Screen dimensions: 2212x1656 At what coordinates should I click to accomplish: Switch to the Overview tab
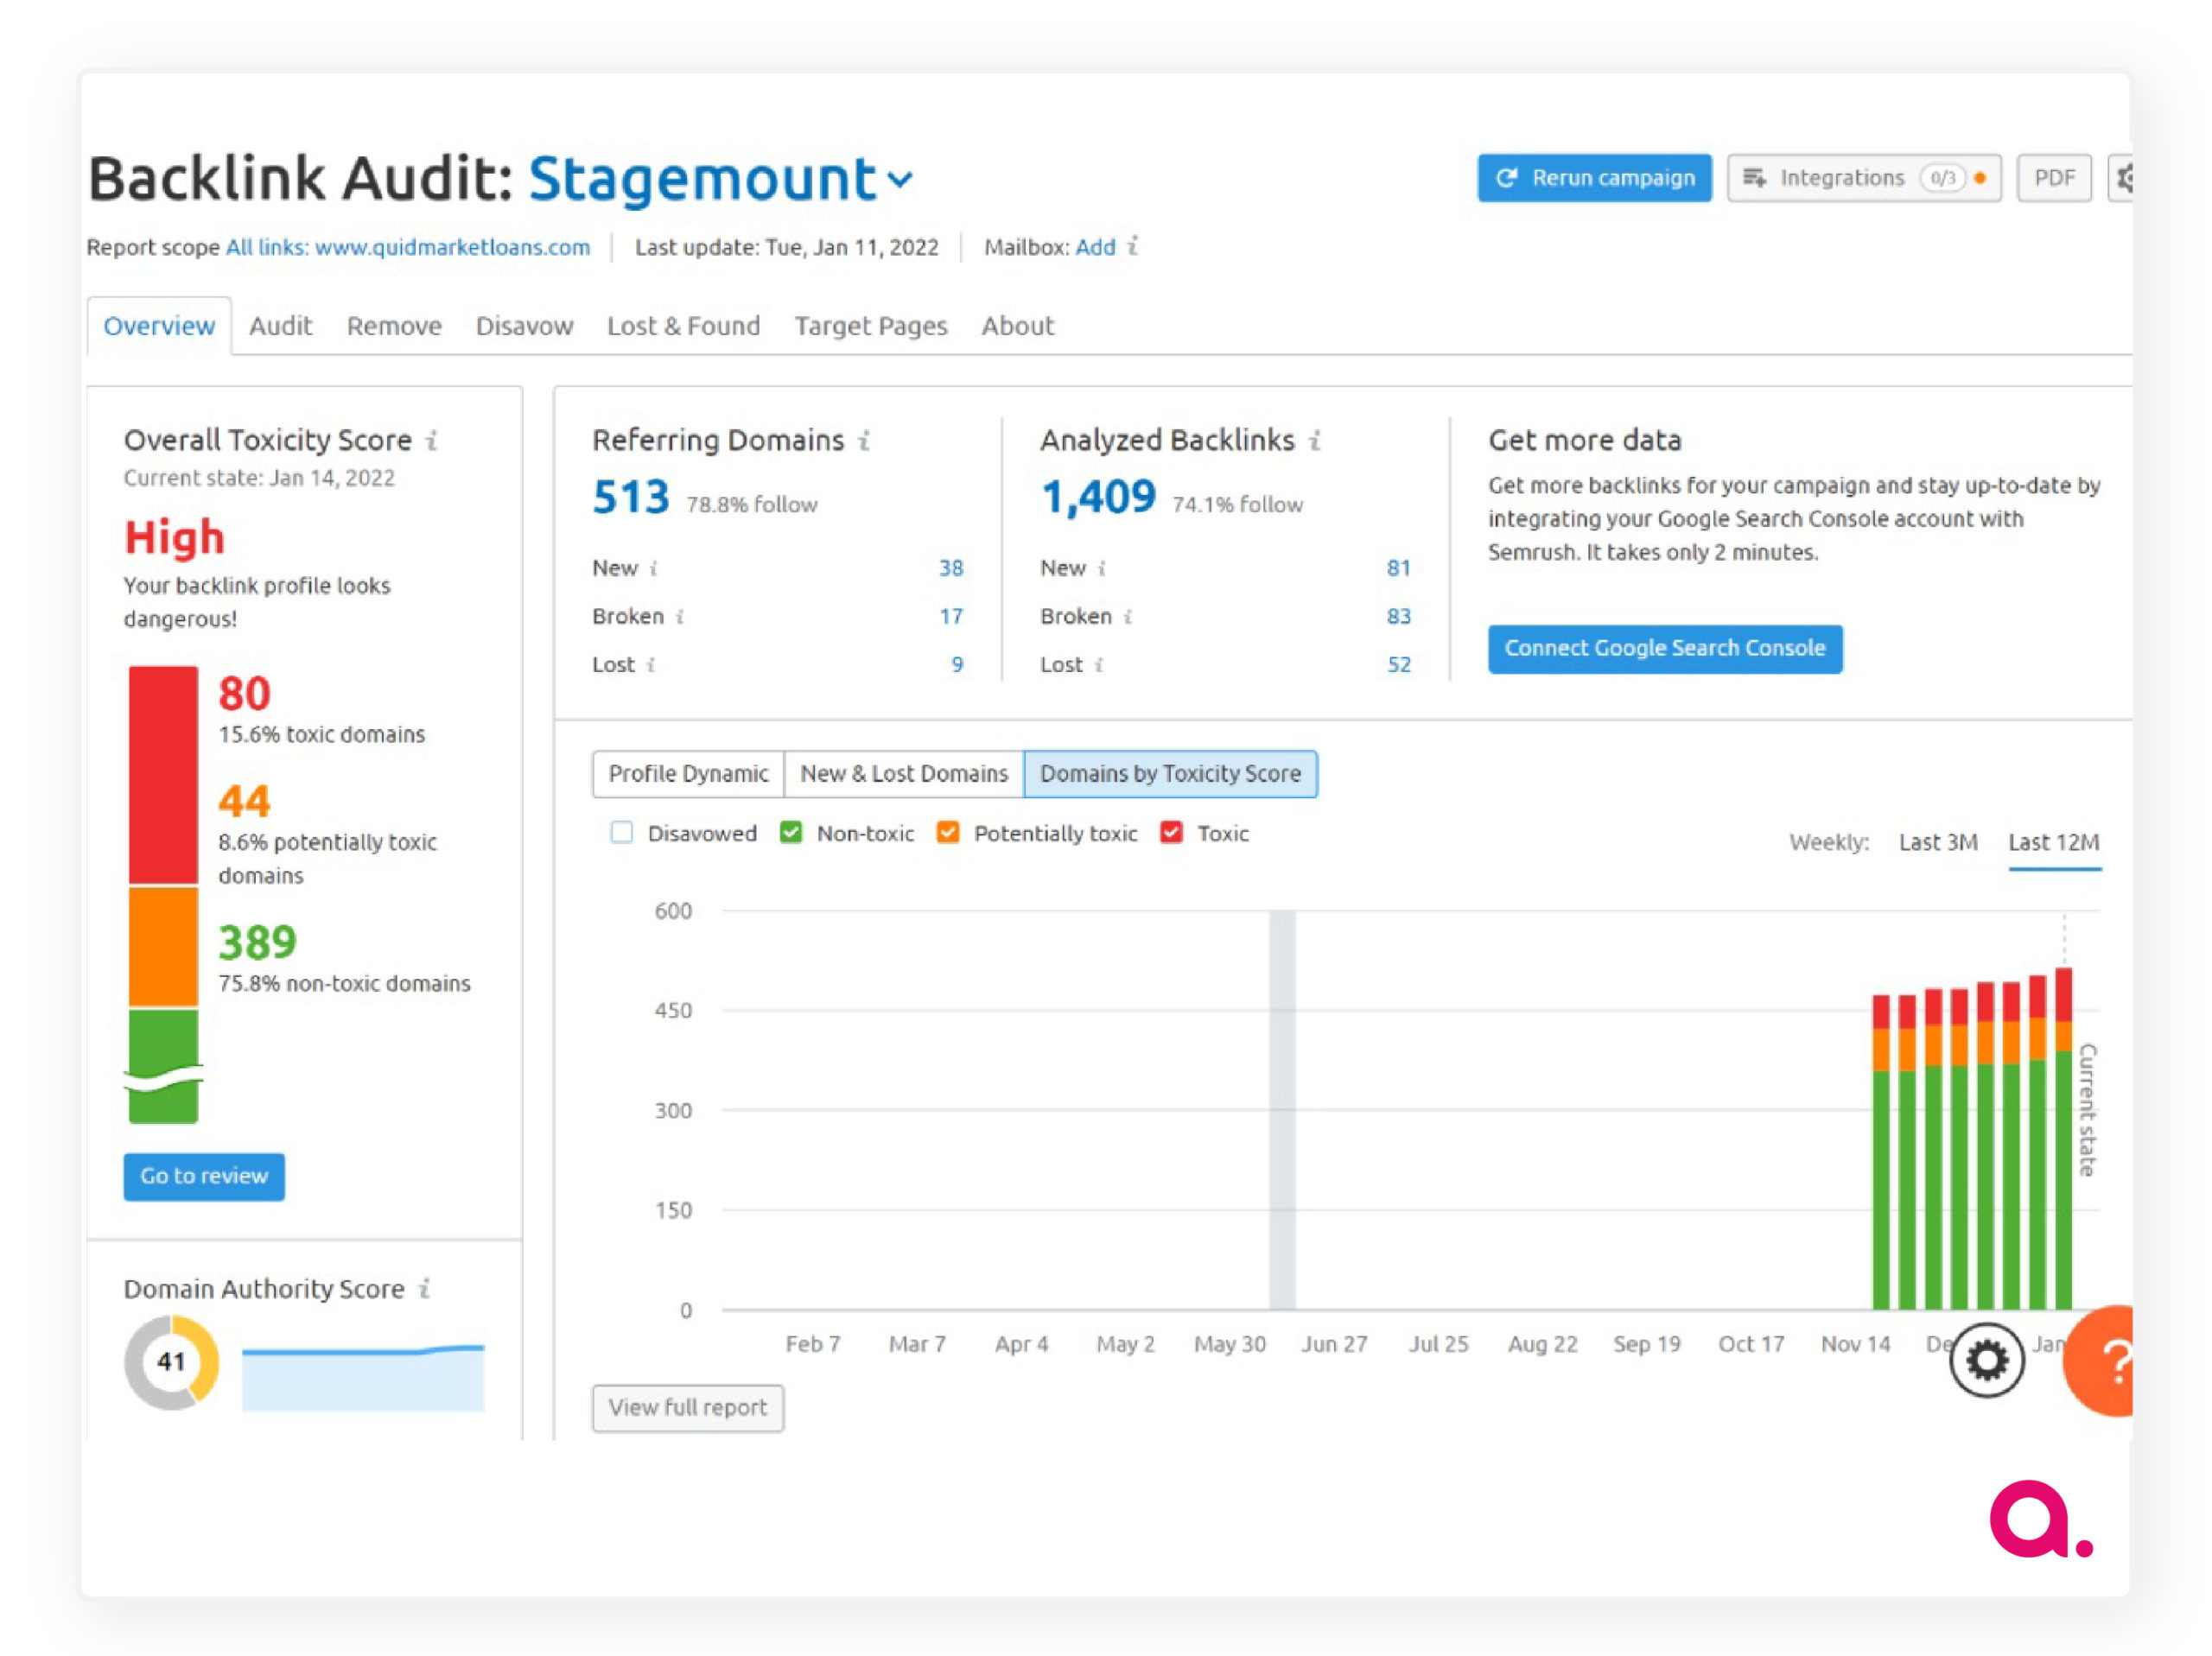(159, 326)
